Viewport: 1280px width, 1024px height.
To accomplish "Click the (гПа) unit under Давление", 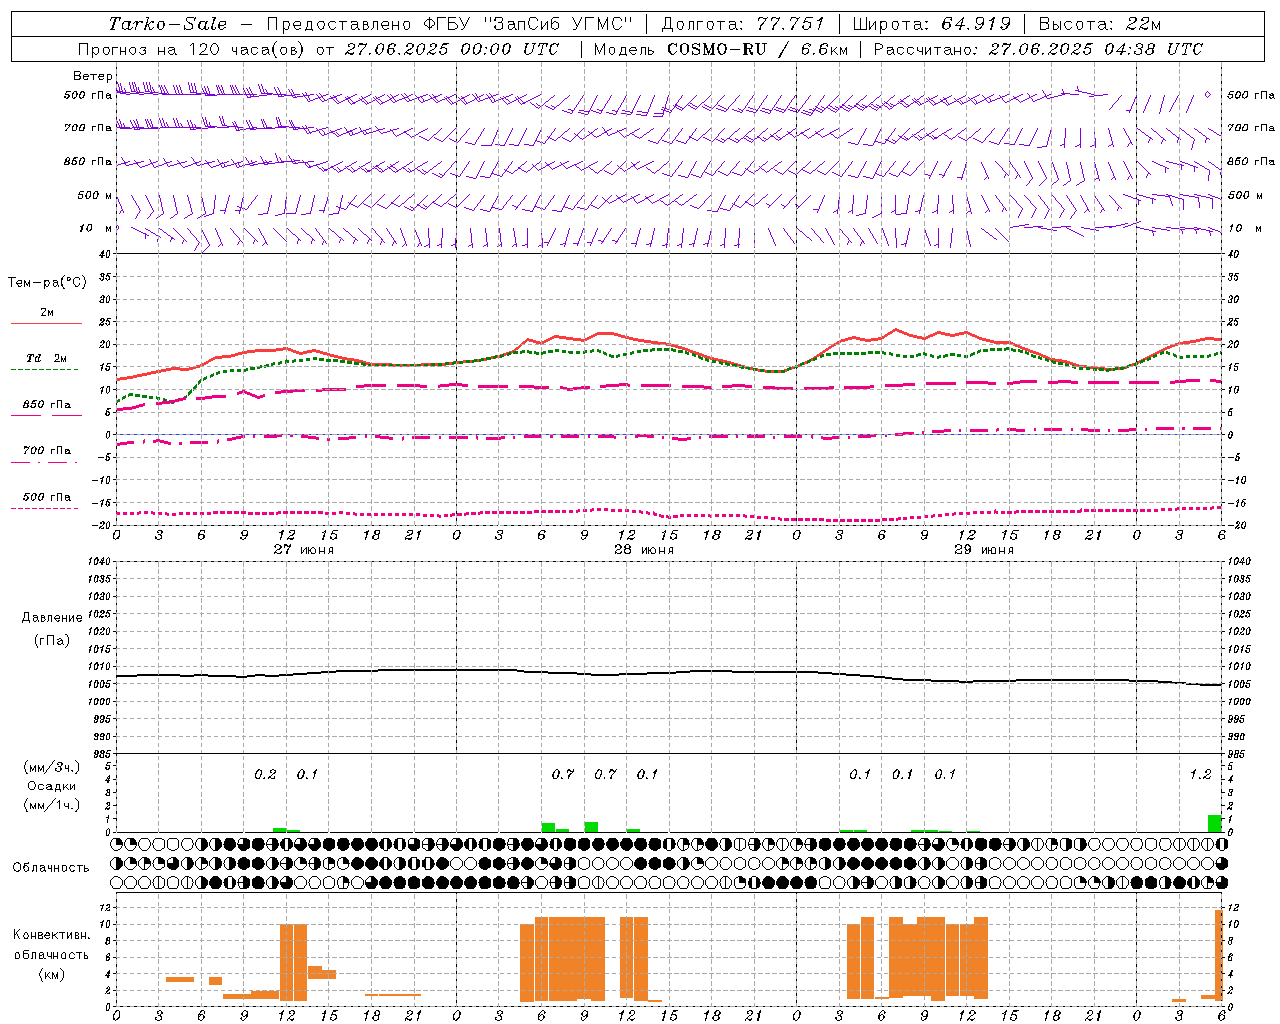I will 52,640.
